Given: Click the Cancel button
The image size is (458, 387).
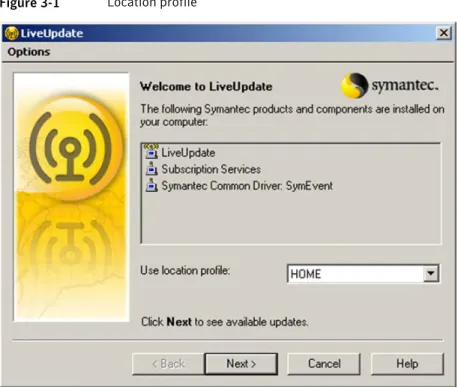Looking at the screenshot, I should tap(324, 364).
